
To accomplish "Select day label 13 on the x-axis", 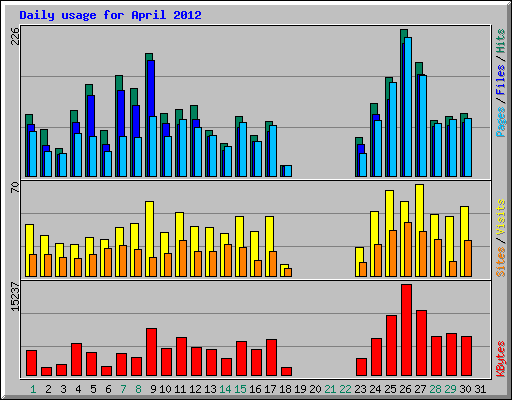I will pos(210,389).
